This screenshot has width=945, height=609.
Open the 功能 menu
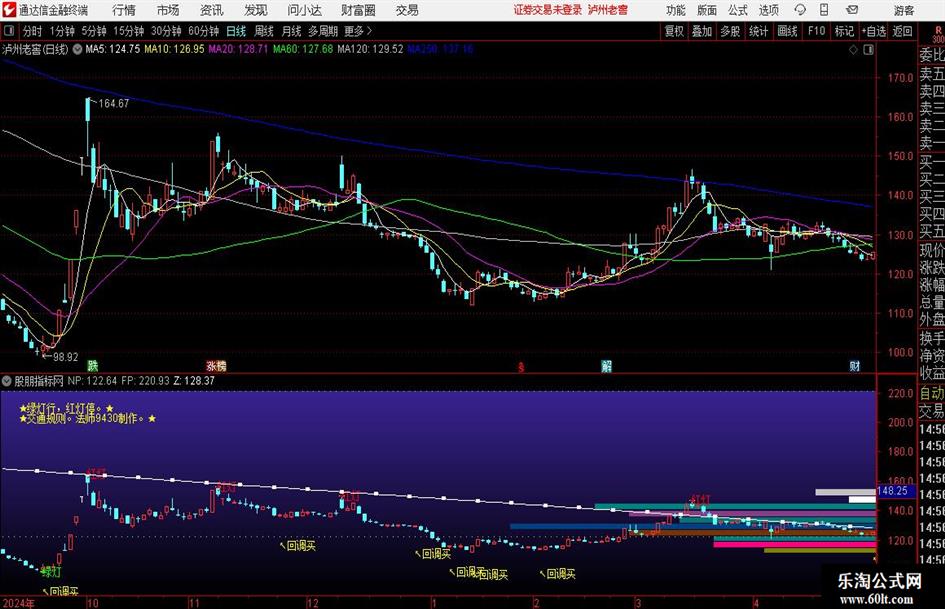676,10
